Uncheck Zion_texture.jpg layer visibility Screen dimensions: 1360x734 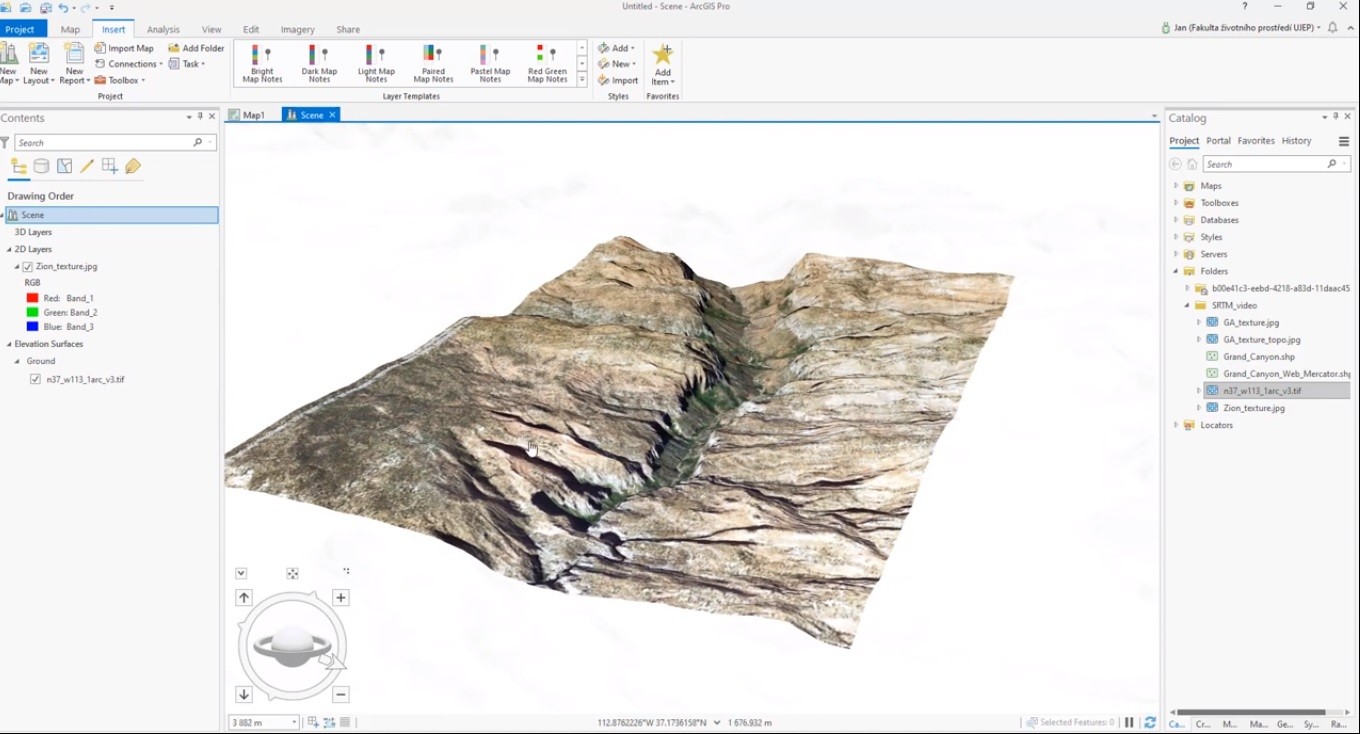(28, 267)
